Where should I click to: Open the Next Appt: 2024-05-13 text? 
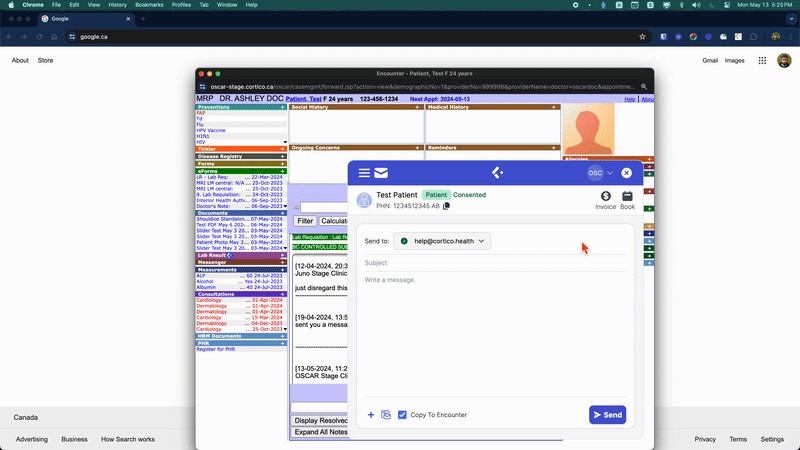click(440, 99)
